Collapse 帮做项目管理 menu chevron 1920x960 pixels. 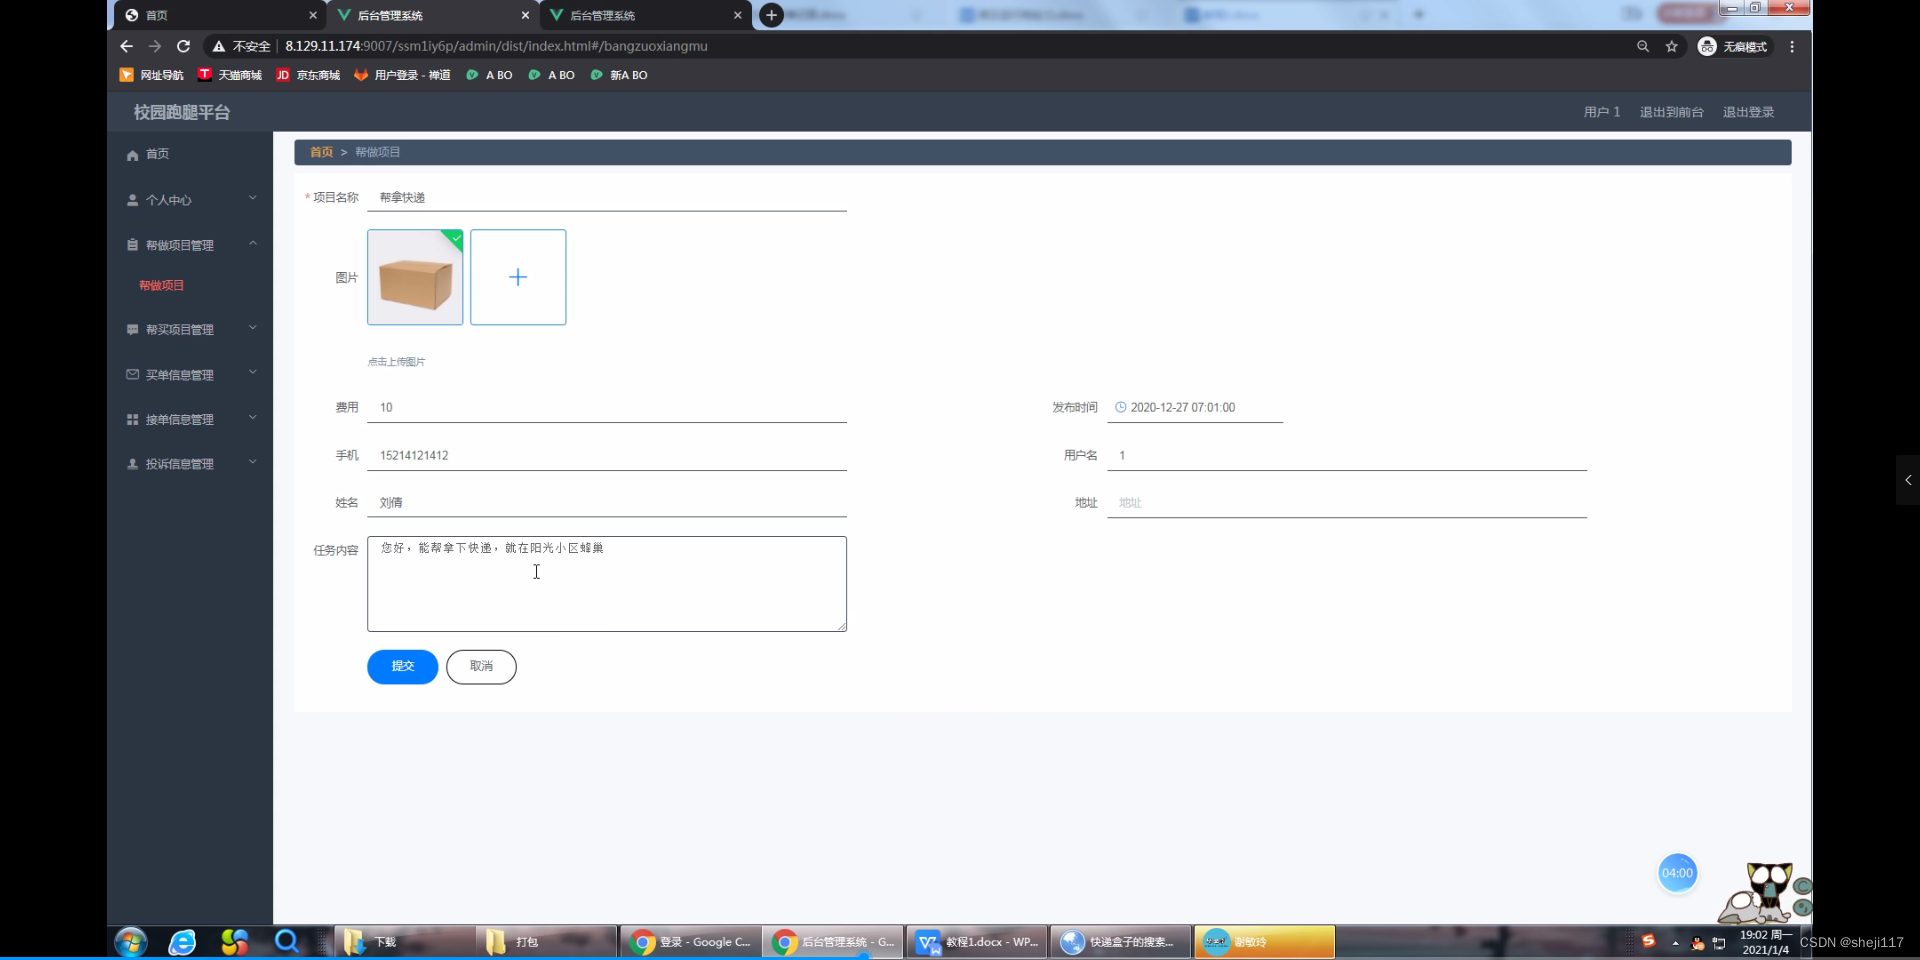tap(253, 243)
